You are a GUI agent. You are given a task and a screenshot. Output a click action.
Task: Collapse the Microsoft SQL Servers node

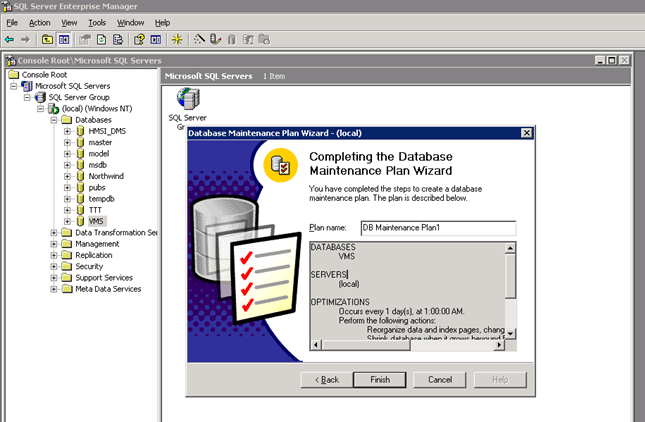[14, 86]
